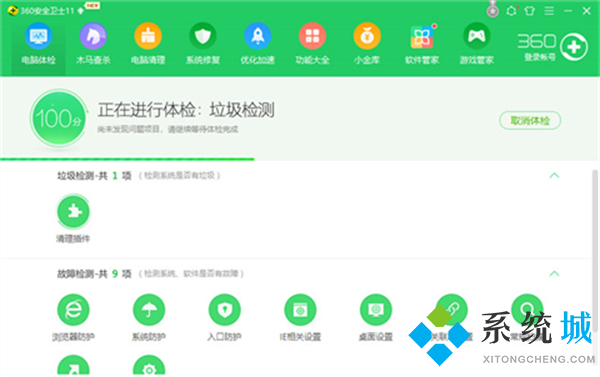This screenshot has height=377, width=600.
Task: Minimize the 360 window
Action: (568, 11)
